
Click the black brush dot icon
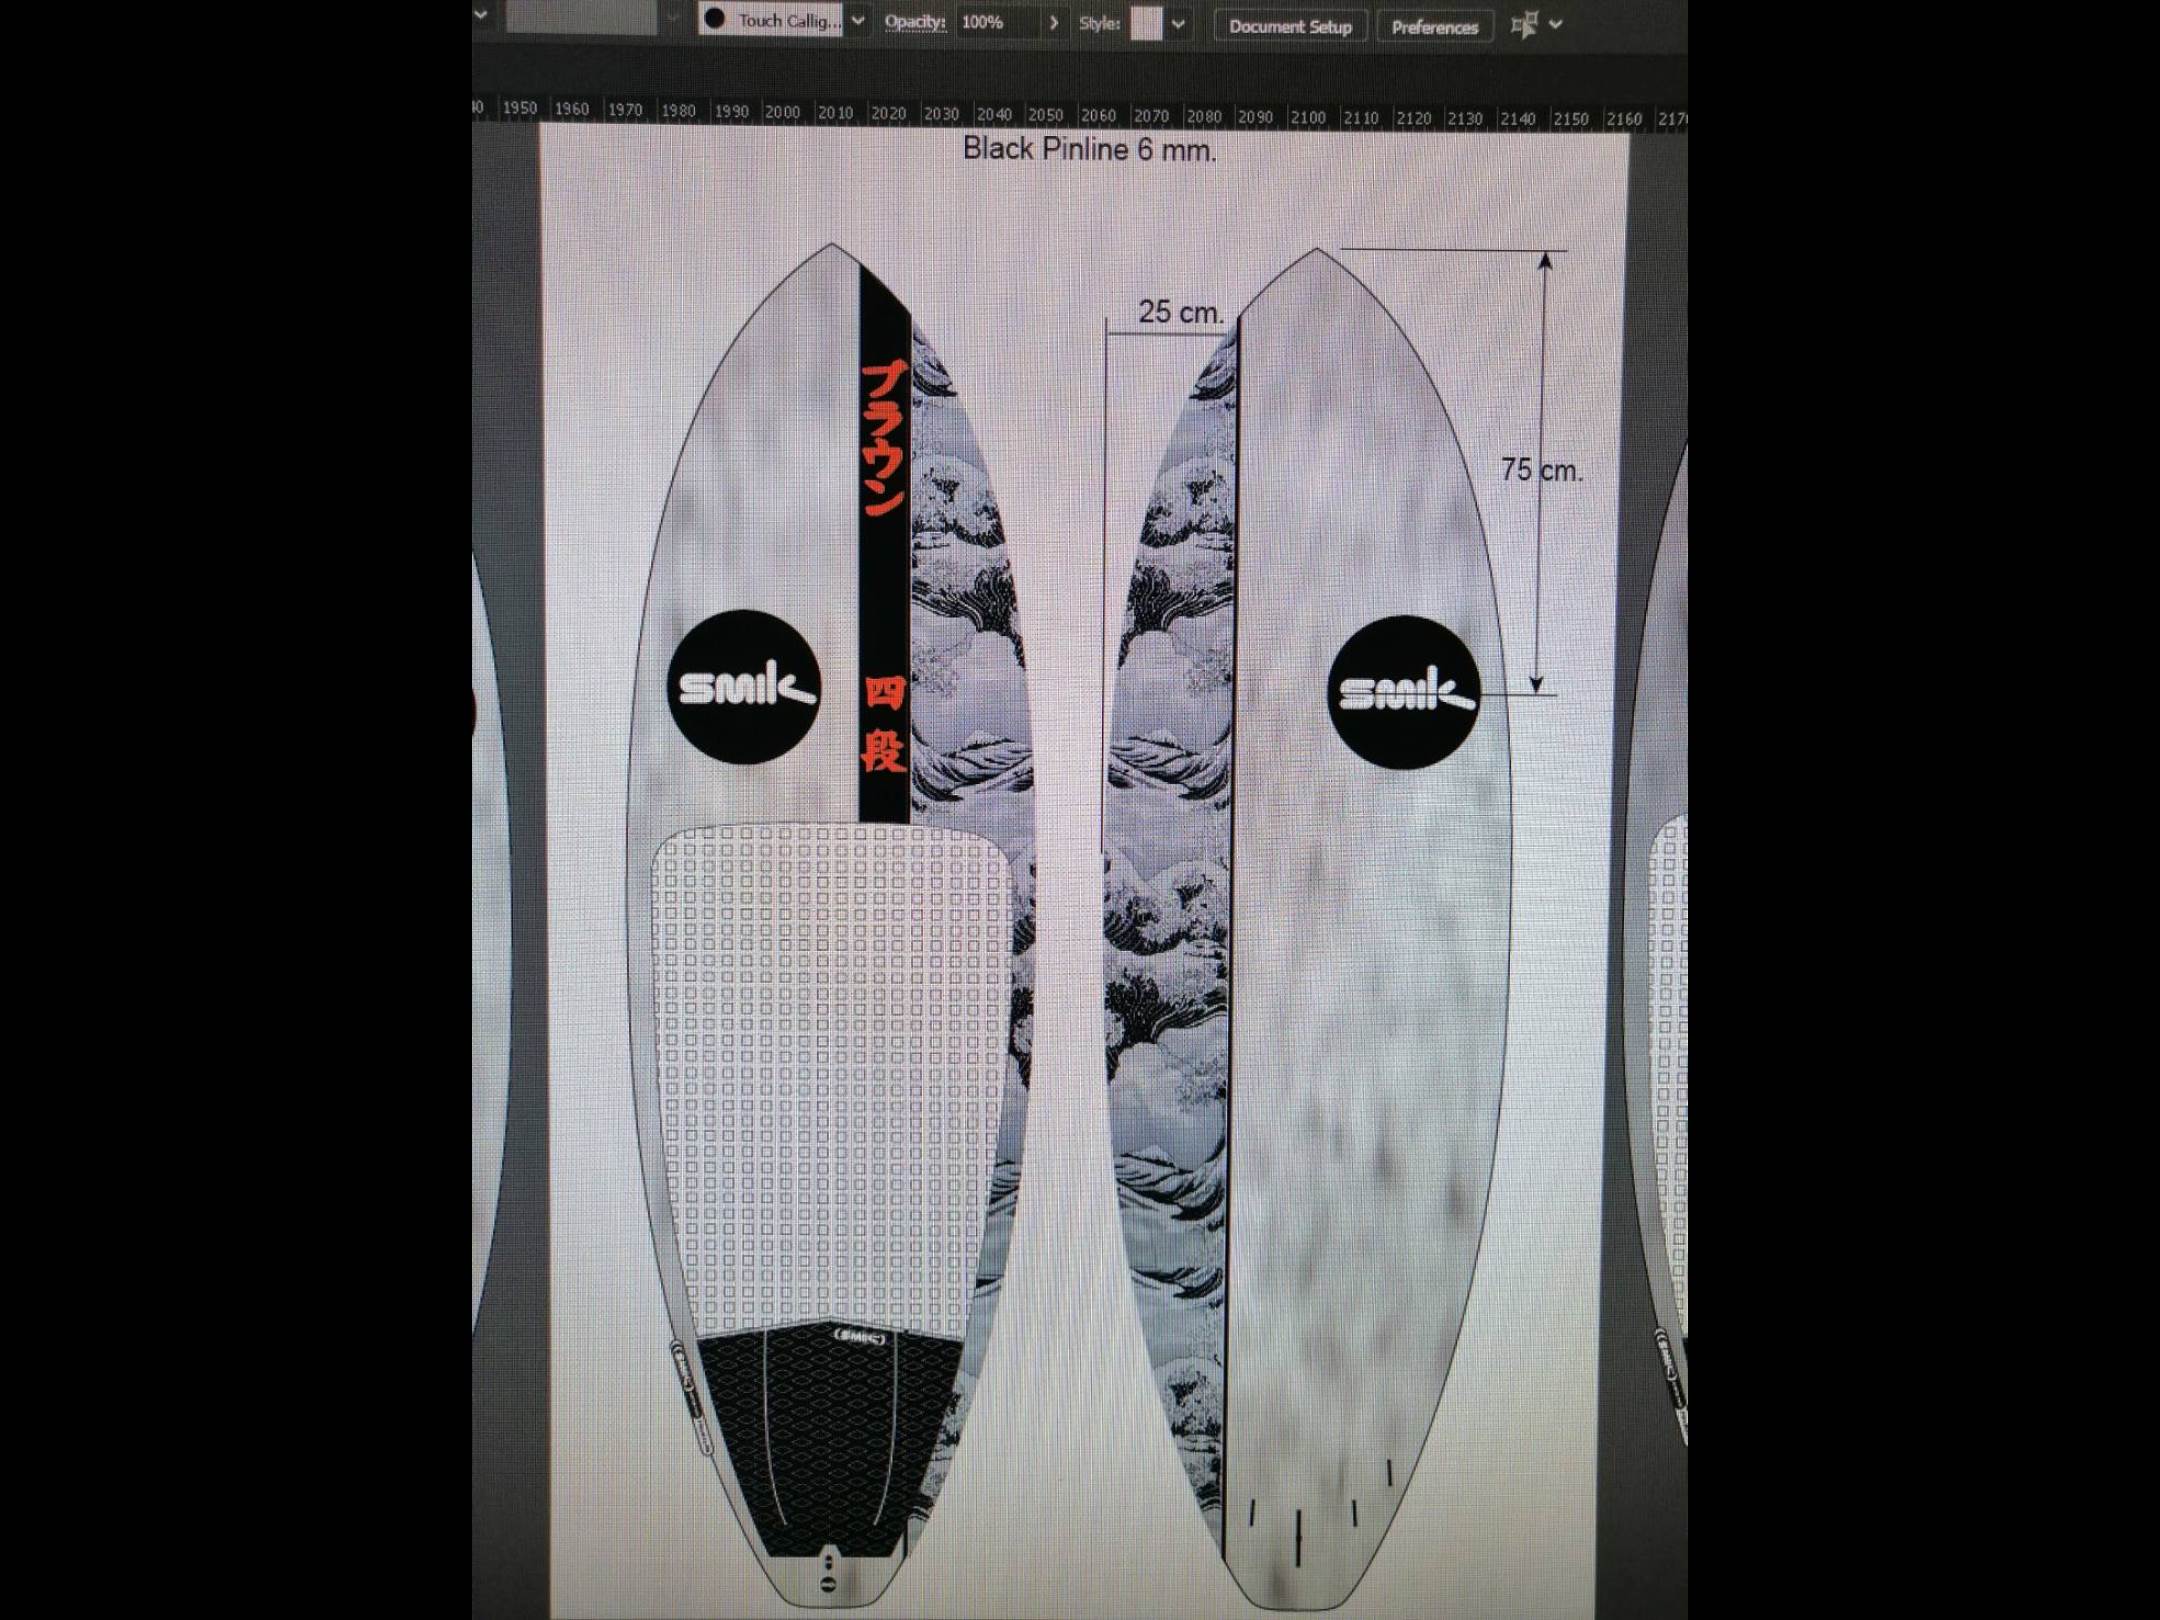pos(714,19)
